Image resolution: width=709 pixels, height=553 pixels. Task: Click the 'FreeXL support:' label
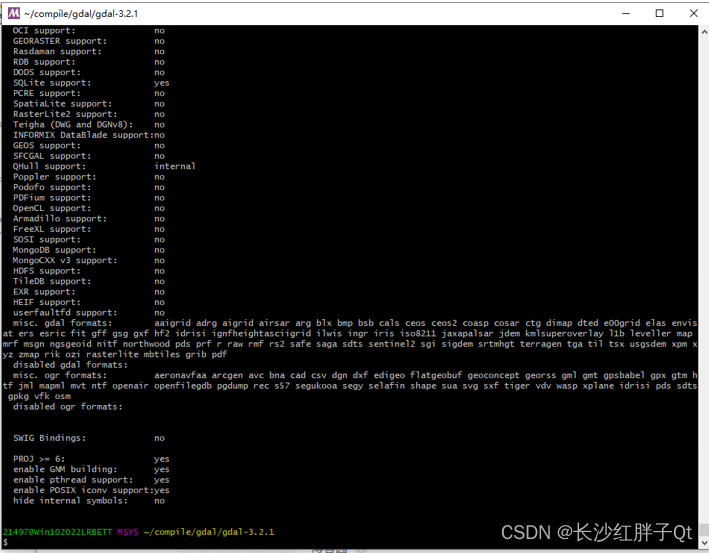click(52, 229)
